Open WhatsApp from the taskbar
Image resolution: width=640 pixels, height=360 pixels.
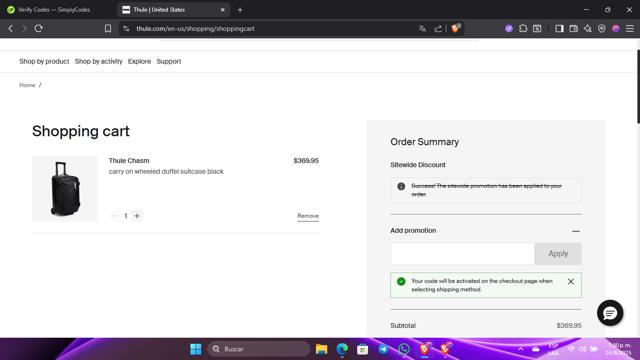404,349
